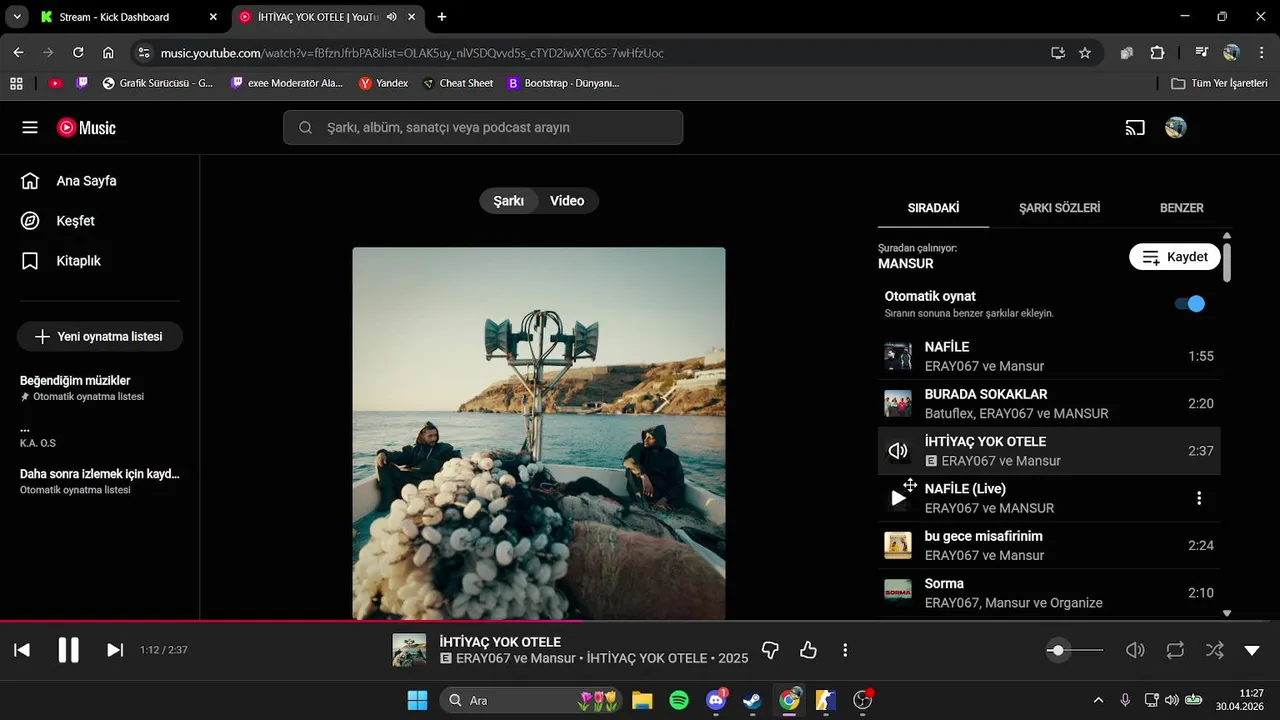Viewport: 1280px width, 720px height.
Task: Focus the song search field
Action: tap(483, 128)
